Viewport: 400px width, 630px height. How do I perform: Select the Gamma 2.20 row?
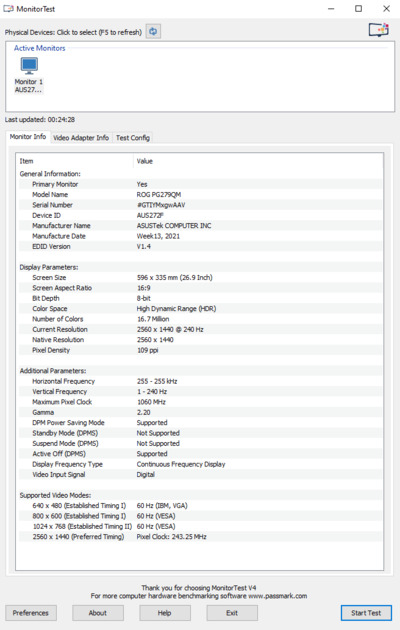click(x=200, y=413)
